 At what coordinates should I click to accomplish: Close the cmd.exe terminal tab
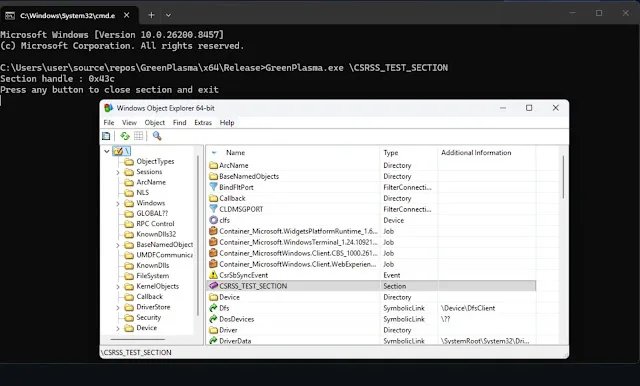[127, 15]
